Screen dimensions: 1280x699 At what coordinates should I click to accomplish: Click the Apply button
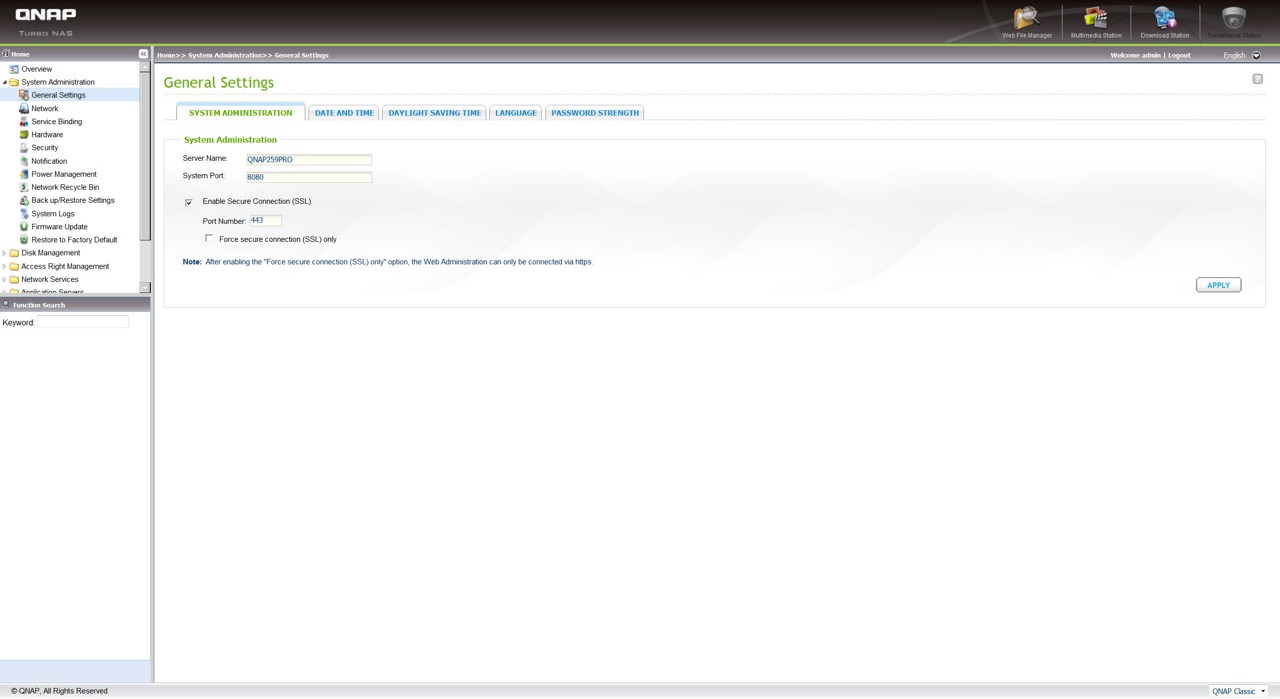[x=1218, y=285]
